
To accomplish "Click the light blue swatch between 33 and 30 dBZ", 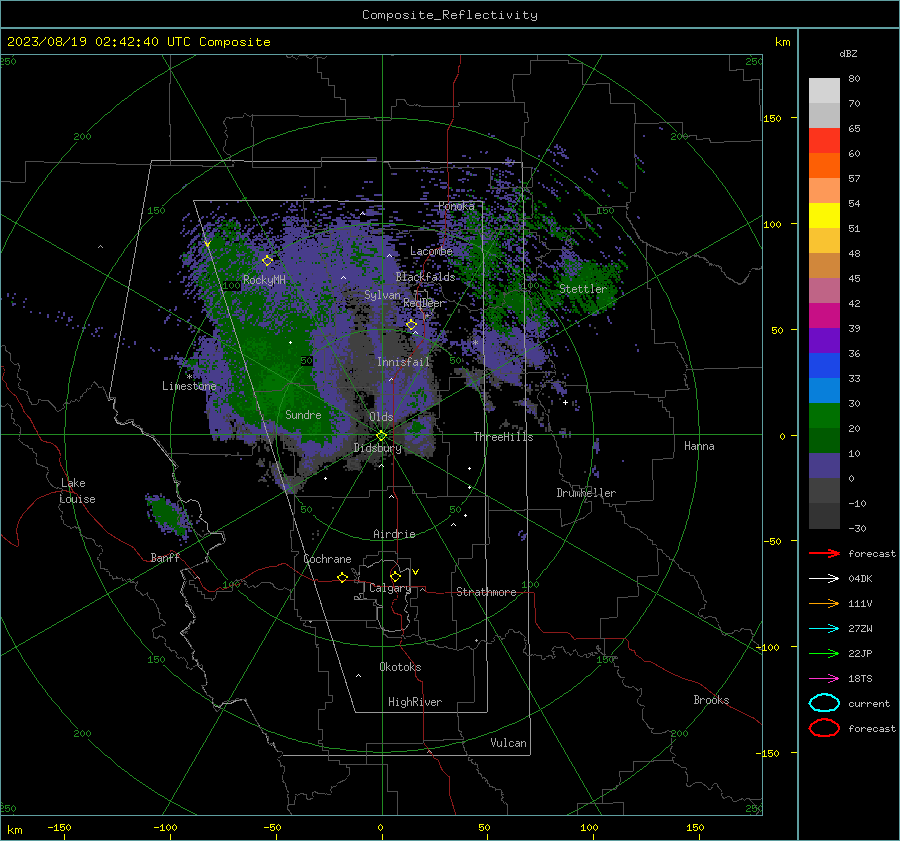I will (824, 390).
